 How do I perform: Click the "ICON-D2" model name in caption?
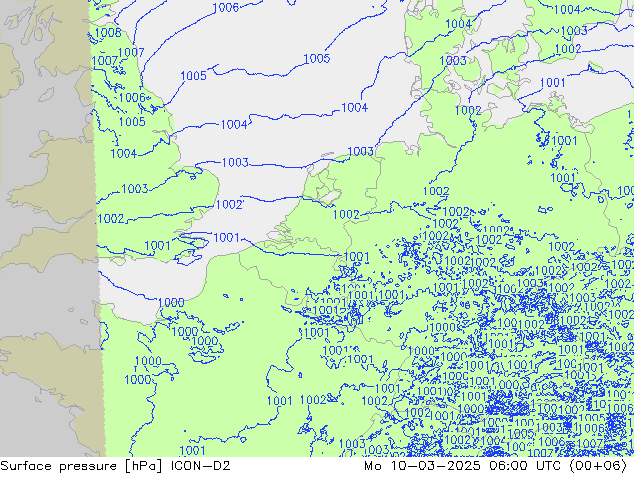(201, 466)
